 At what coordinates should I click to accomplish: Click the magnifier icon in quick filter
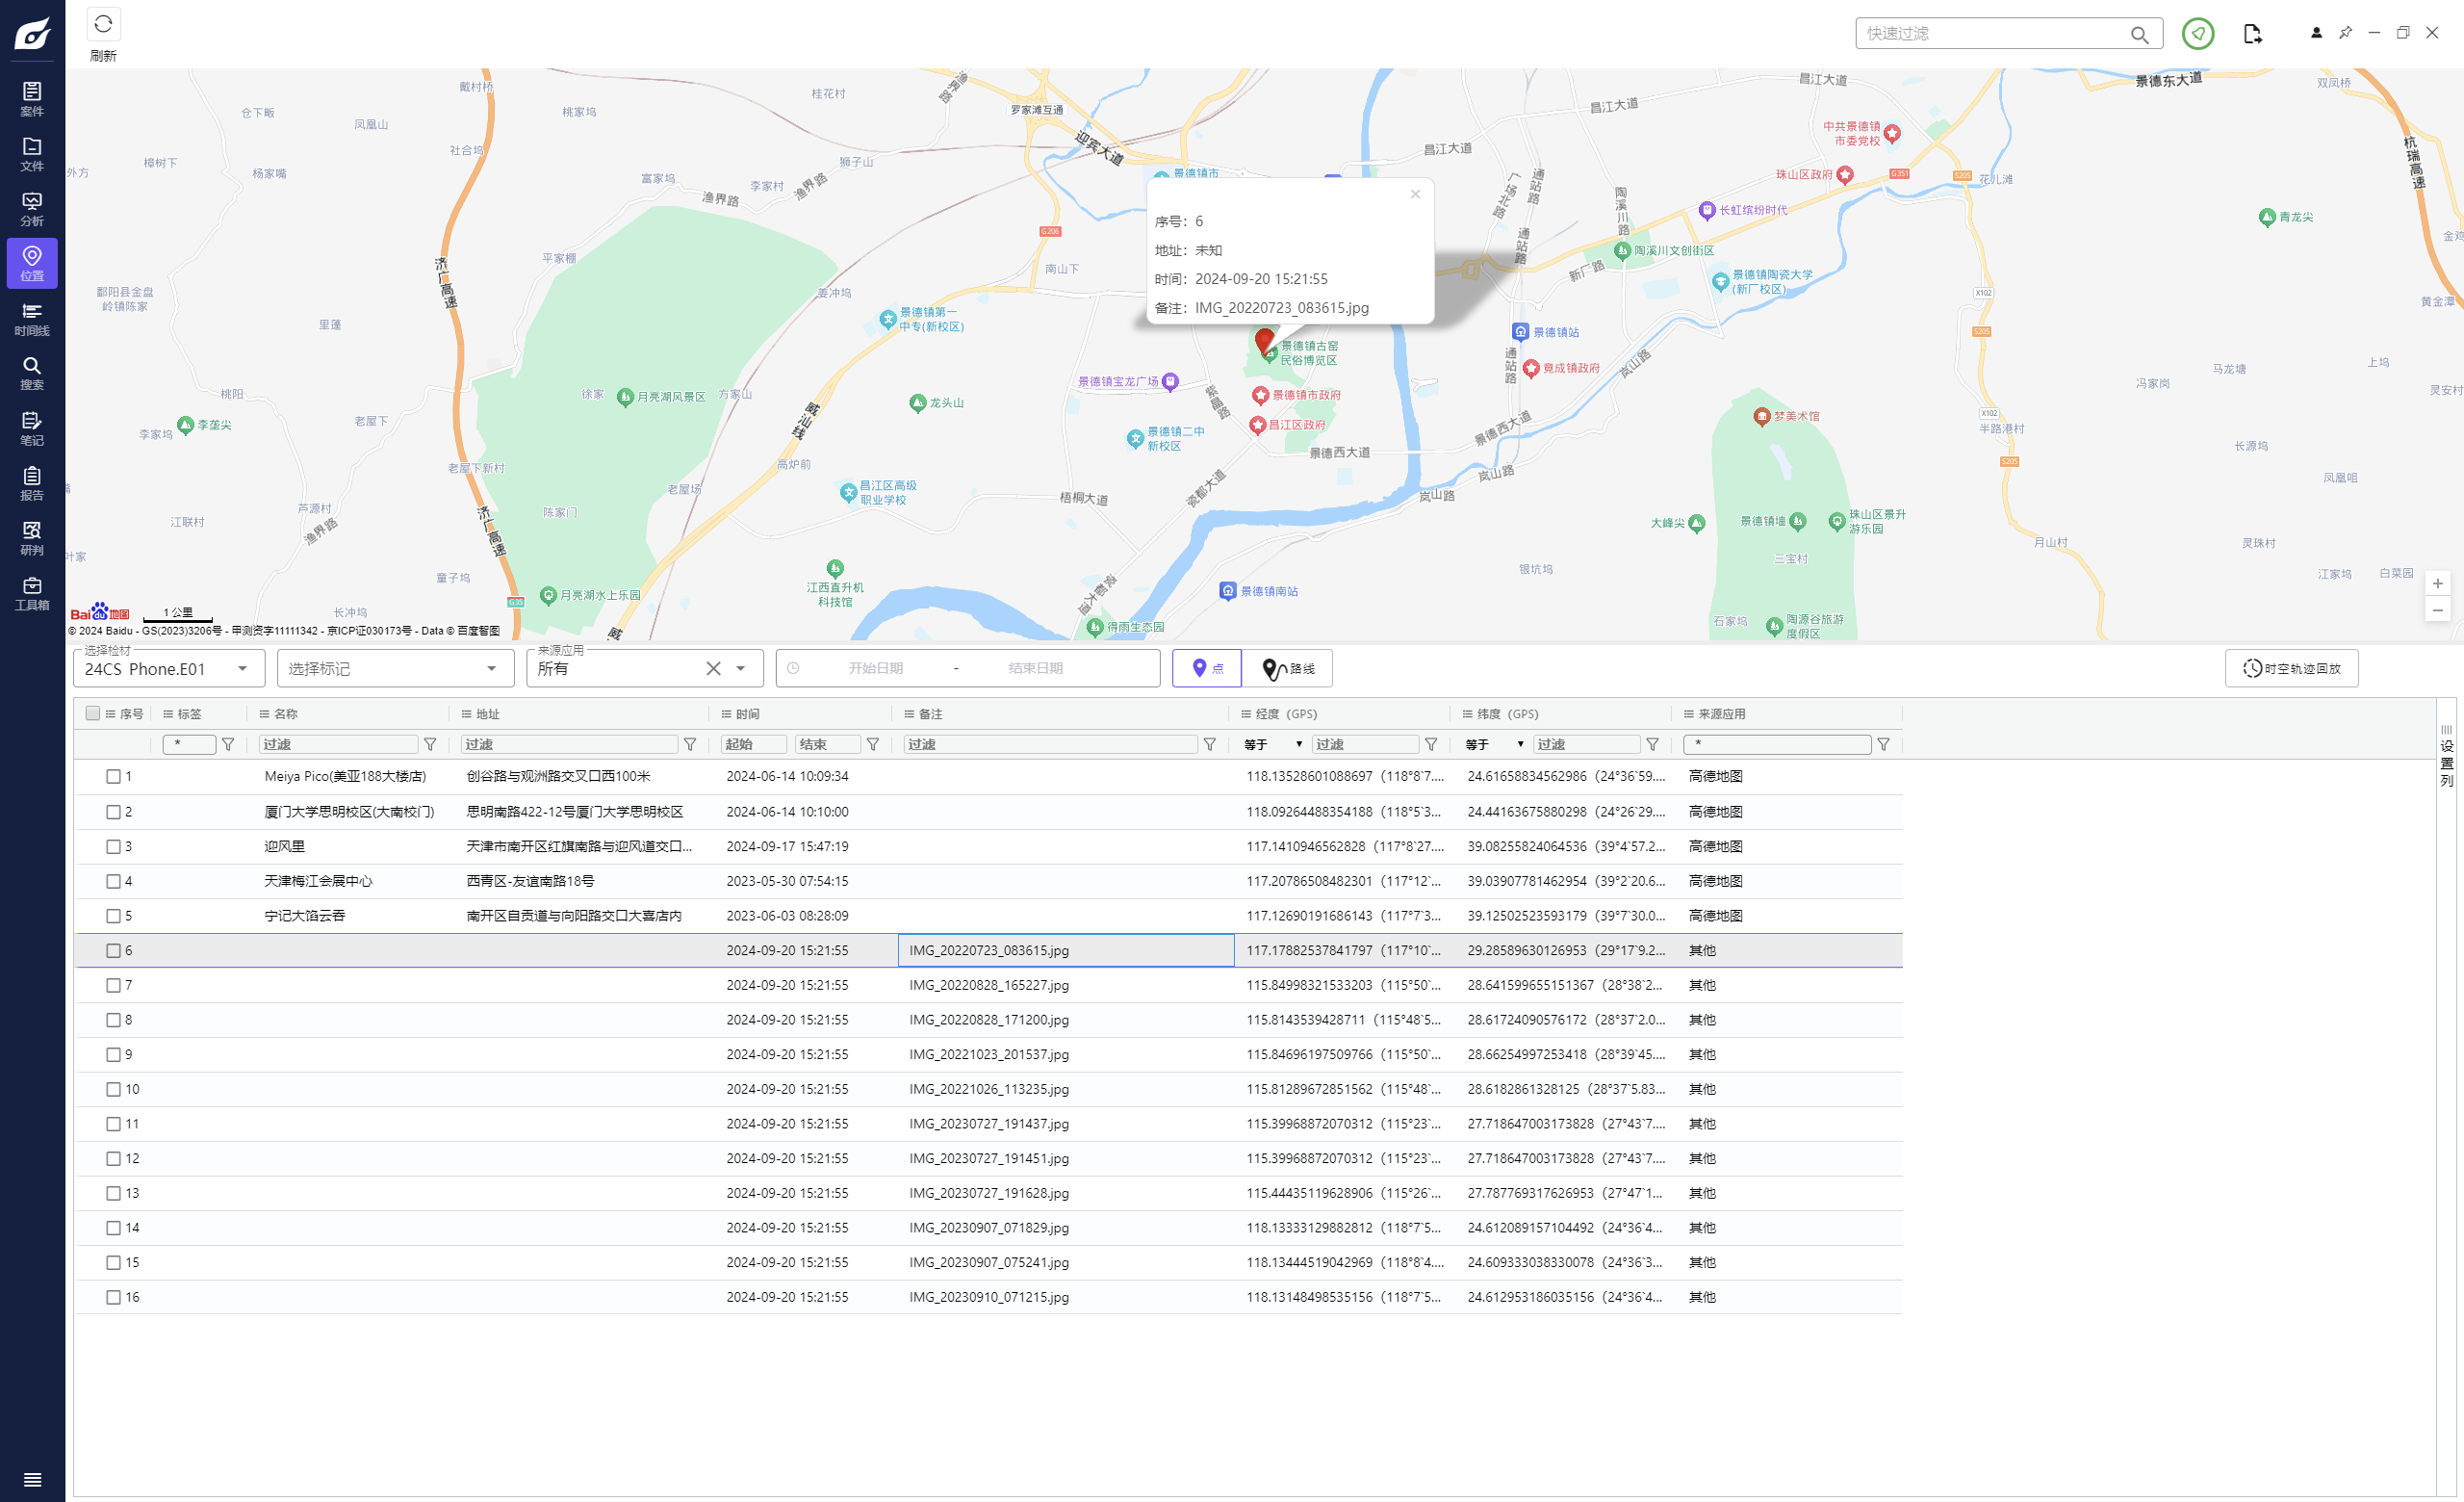click(x=2139, y=34)
